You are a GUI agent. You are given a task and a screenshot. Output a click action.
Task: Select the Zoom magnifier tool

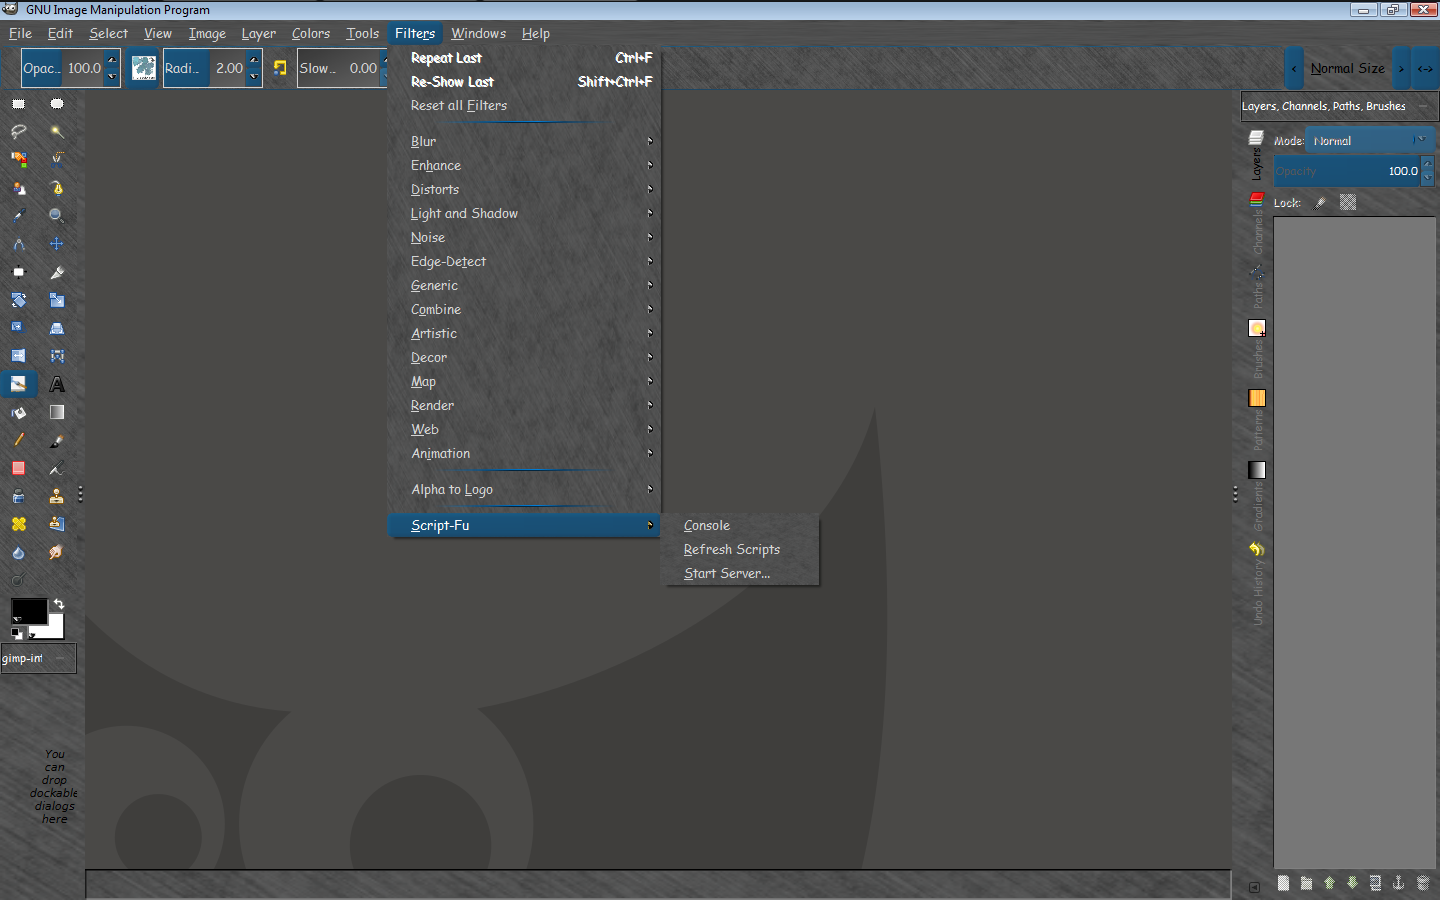tap(57, 216)
